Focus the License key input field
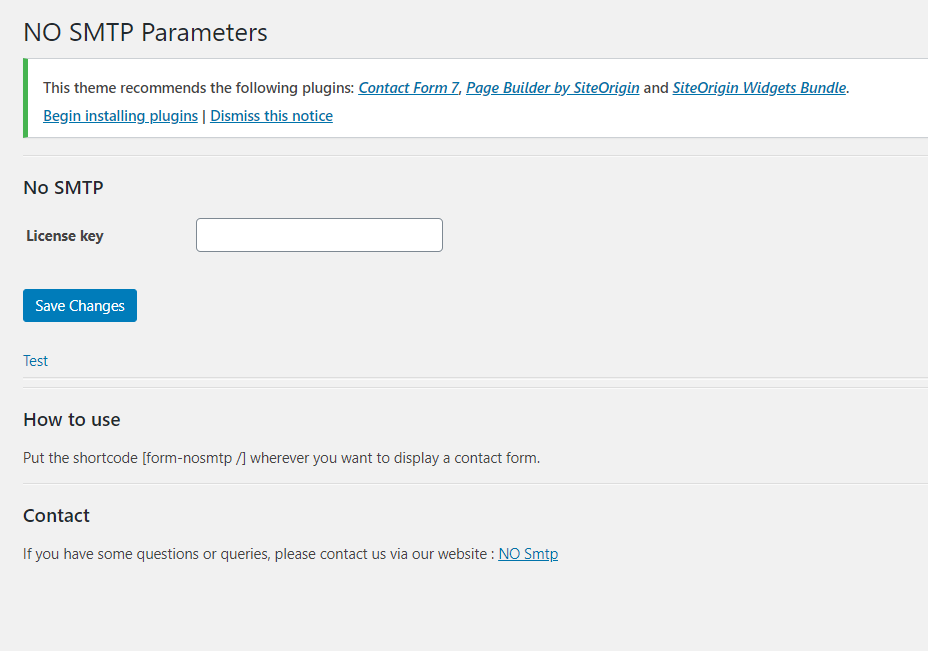This screenshot has width=928, height=651. tap(319, 235)
